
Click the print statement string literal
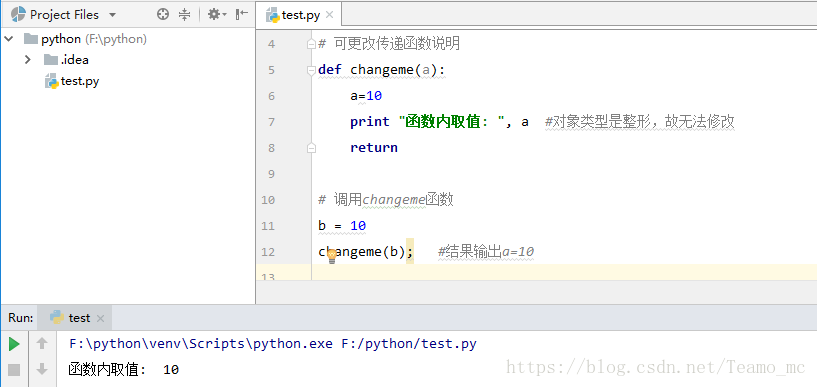coord(451,122)
